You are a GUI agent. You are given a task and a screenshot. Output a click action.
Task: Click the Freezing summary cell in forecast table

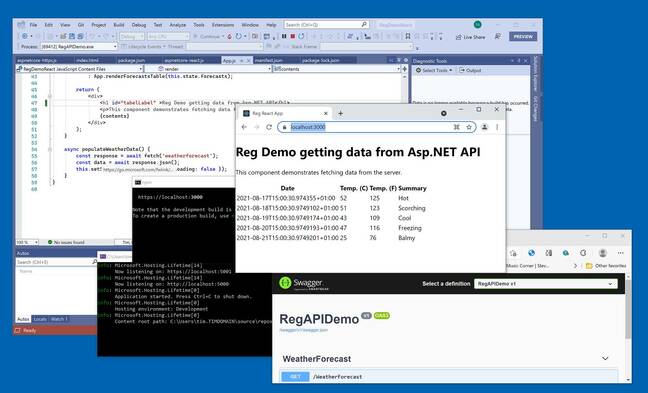[410, 228]
